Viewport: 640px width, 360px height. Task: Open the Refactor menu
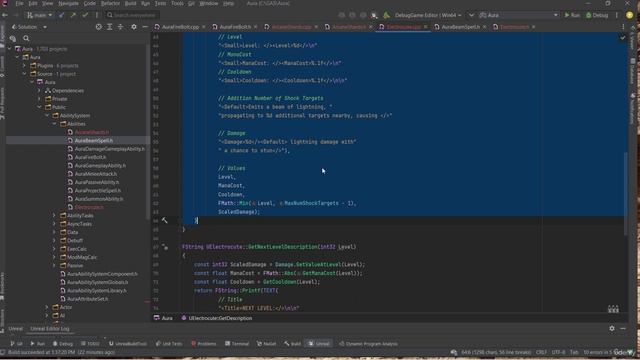[x=110, y=3]
